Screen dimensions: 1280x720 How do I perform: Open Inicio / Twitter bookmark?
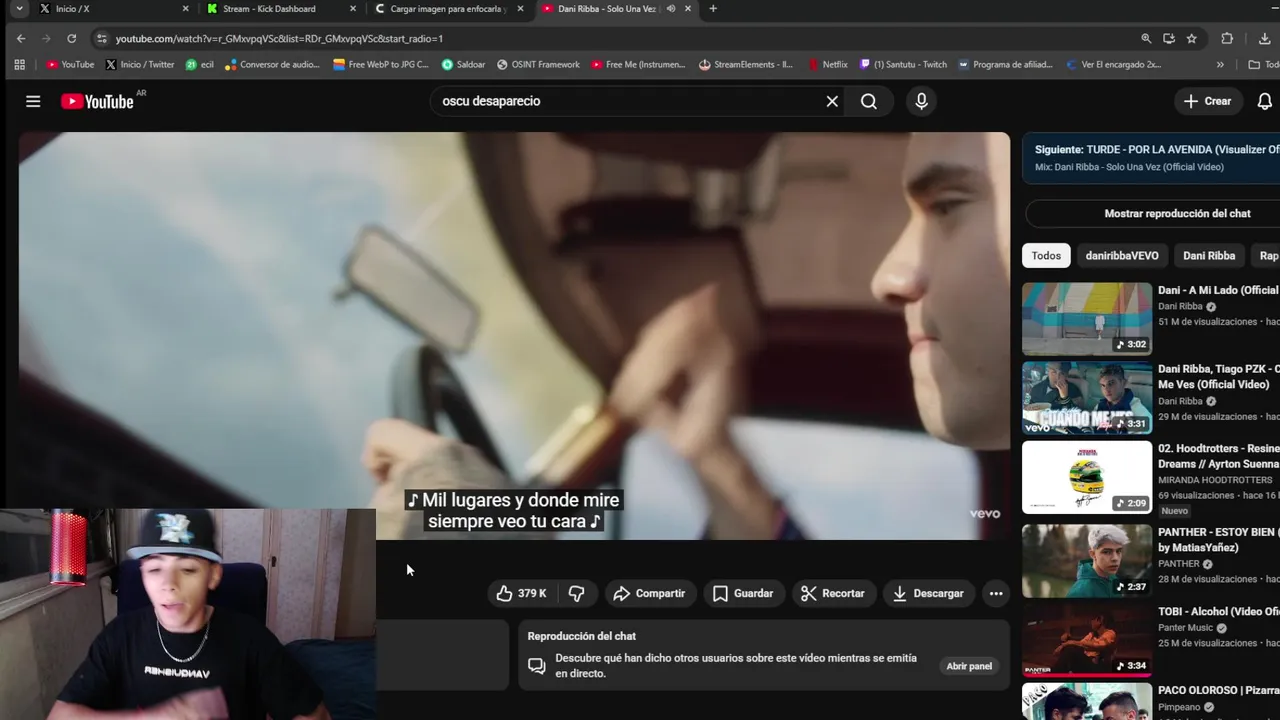coord(140,64)
